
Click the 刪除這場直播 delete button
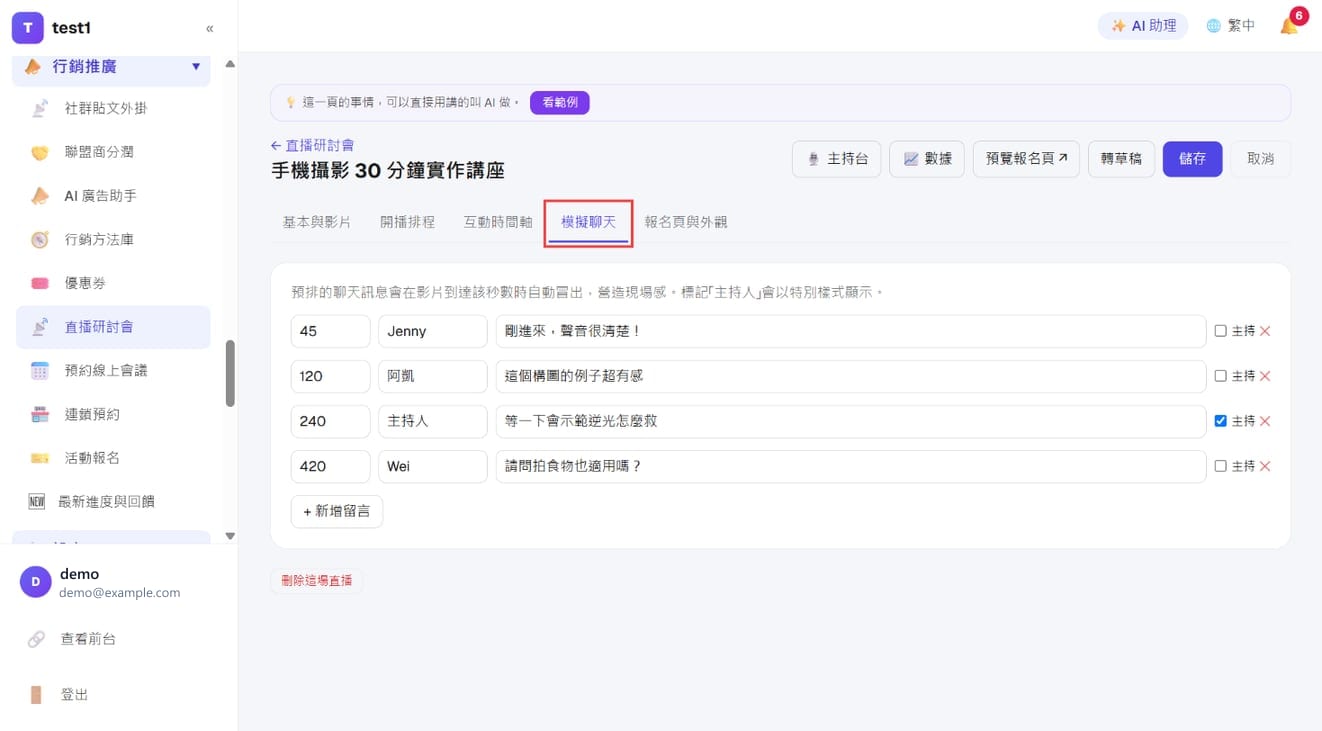click(x=316, y=580)
